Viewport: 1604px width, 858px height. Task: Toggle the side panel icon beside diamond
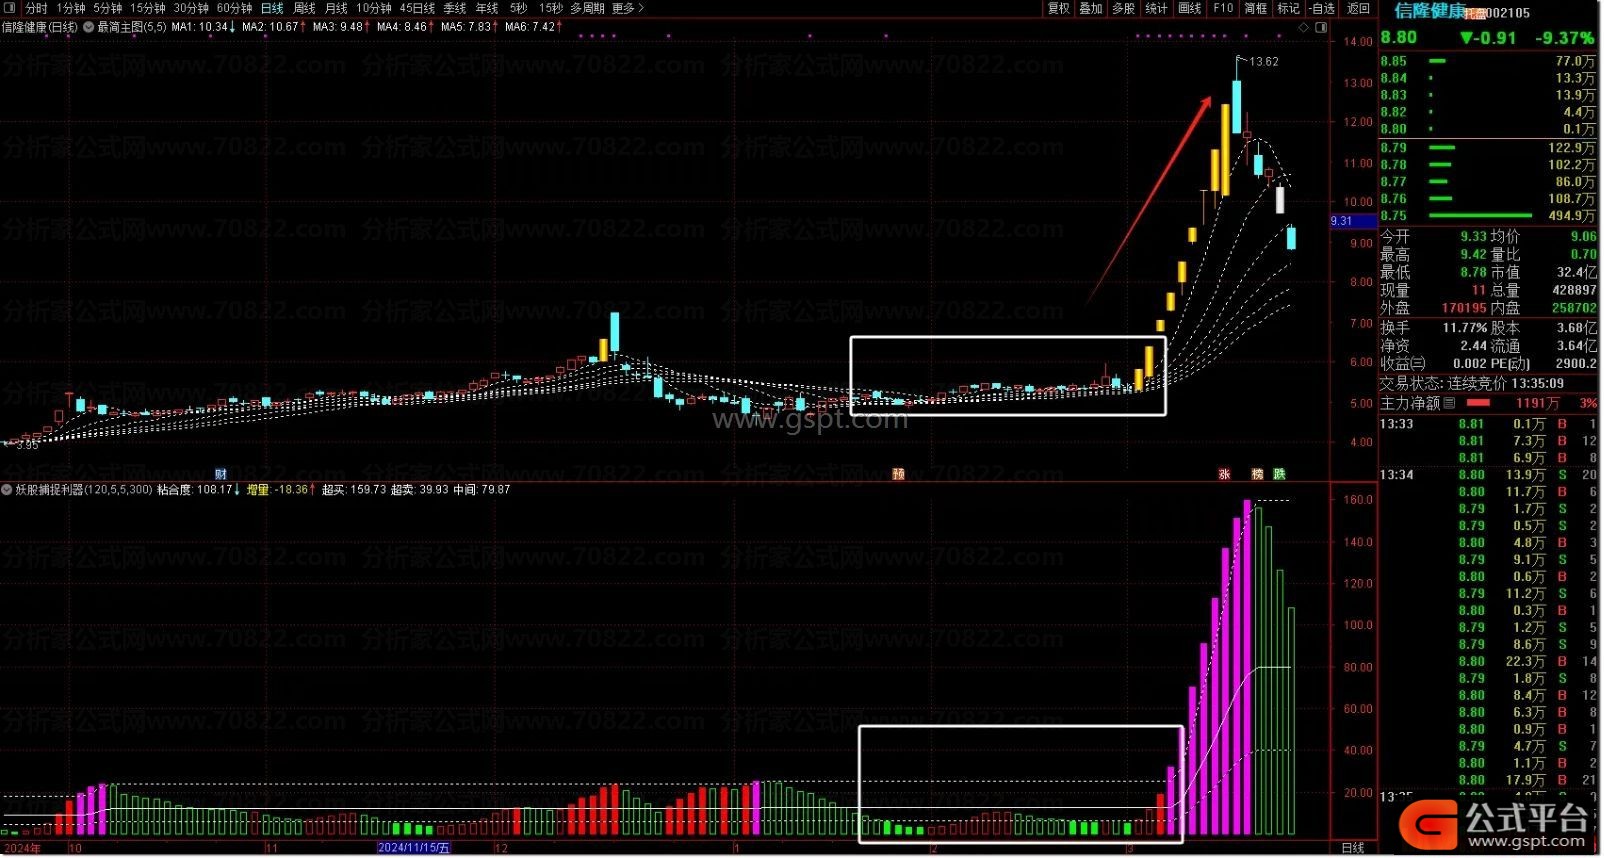(x=1320, y=27)
